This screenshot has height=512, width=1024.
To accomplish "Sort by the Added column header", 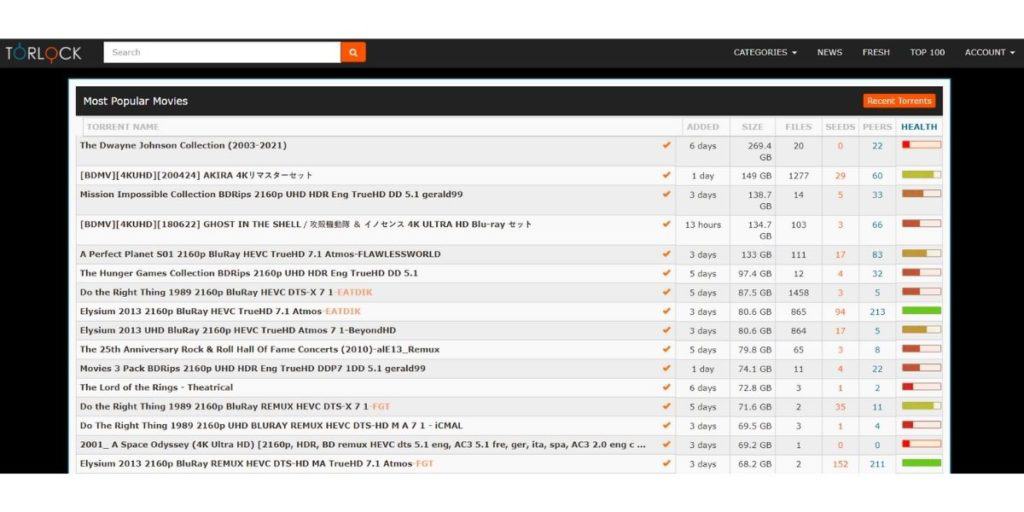I will 703,127.
